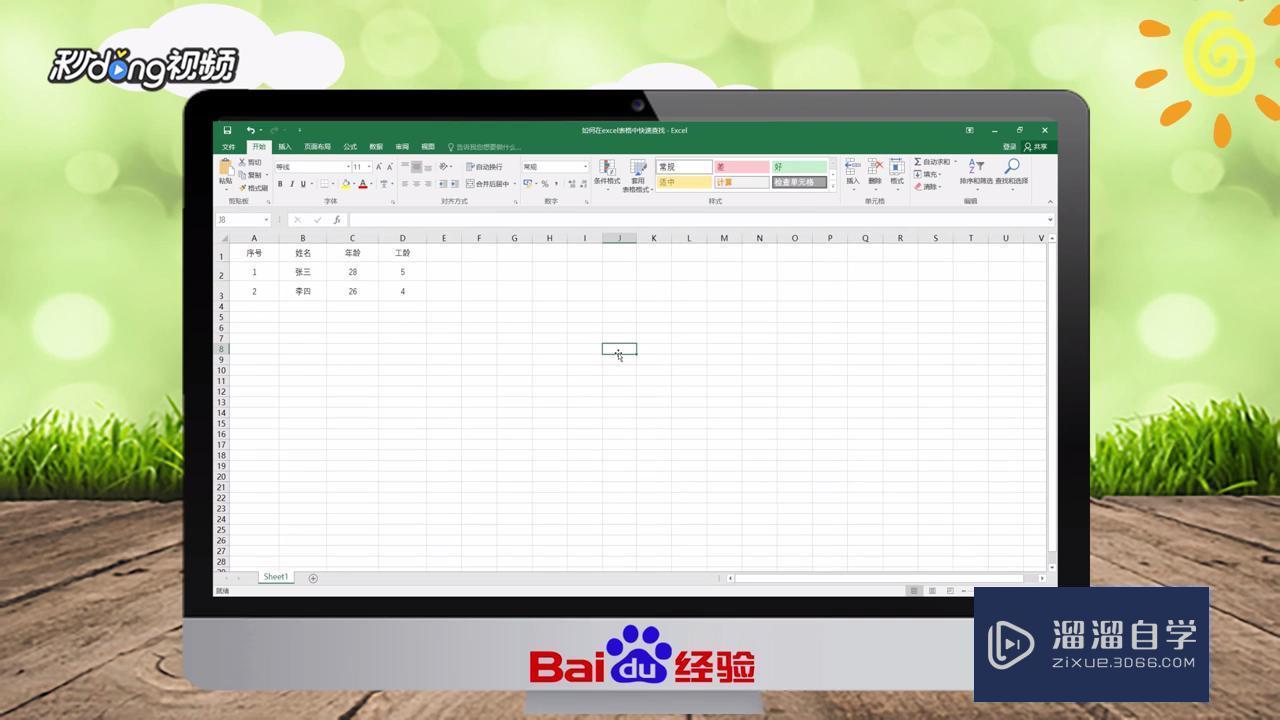
Task: Apply the Normal (常规) cell style
Action: (684, 167)
